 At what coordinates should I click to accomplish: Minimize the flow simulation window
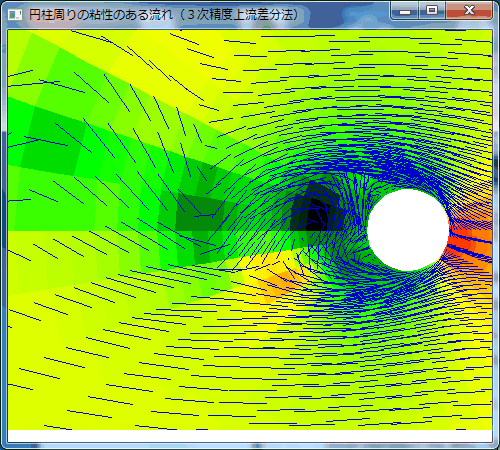tap(405, 11)
